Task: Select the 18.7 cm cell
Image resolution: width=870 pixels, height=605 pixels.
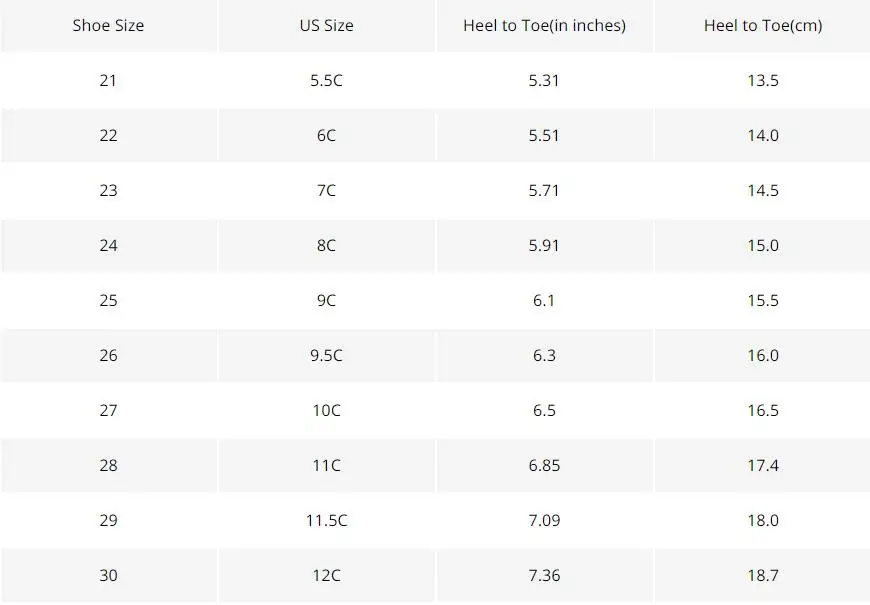Action: coord(762,575)
